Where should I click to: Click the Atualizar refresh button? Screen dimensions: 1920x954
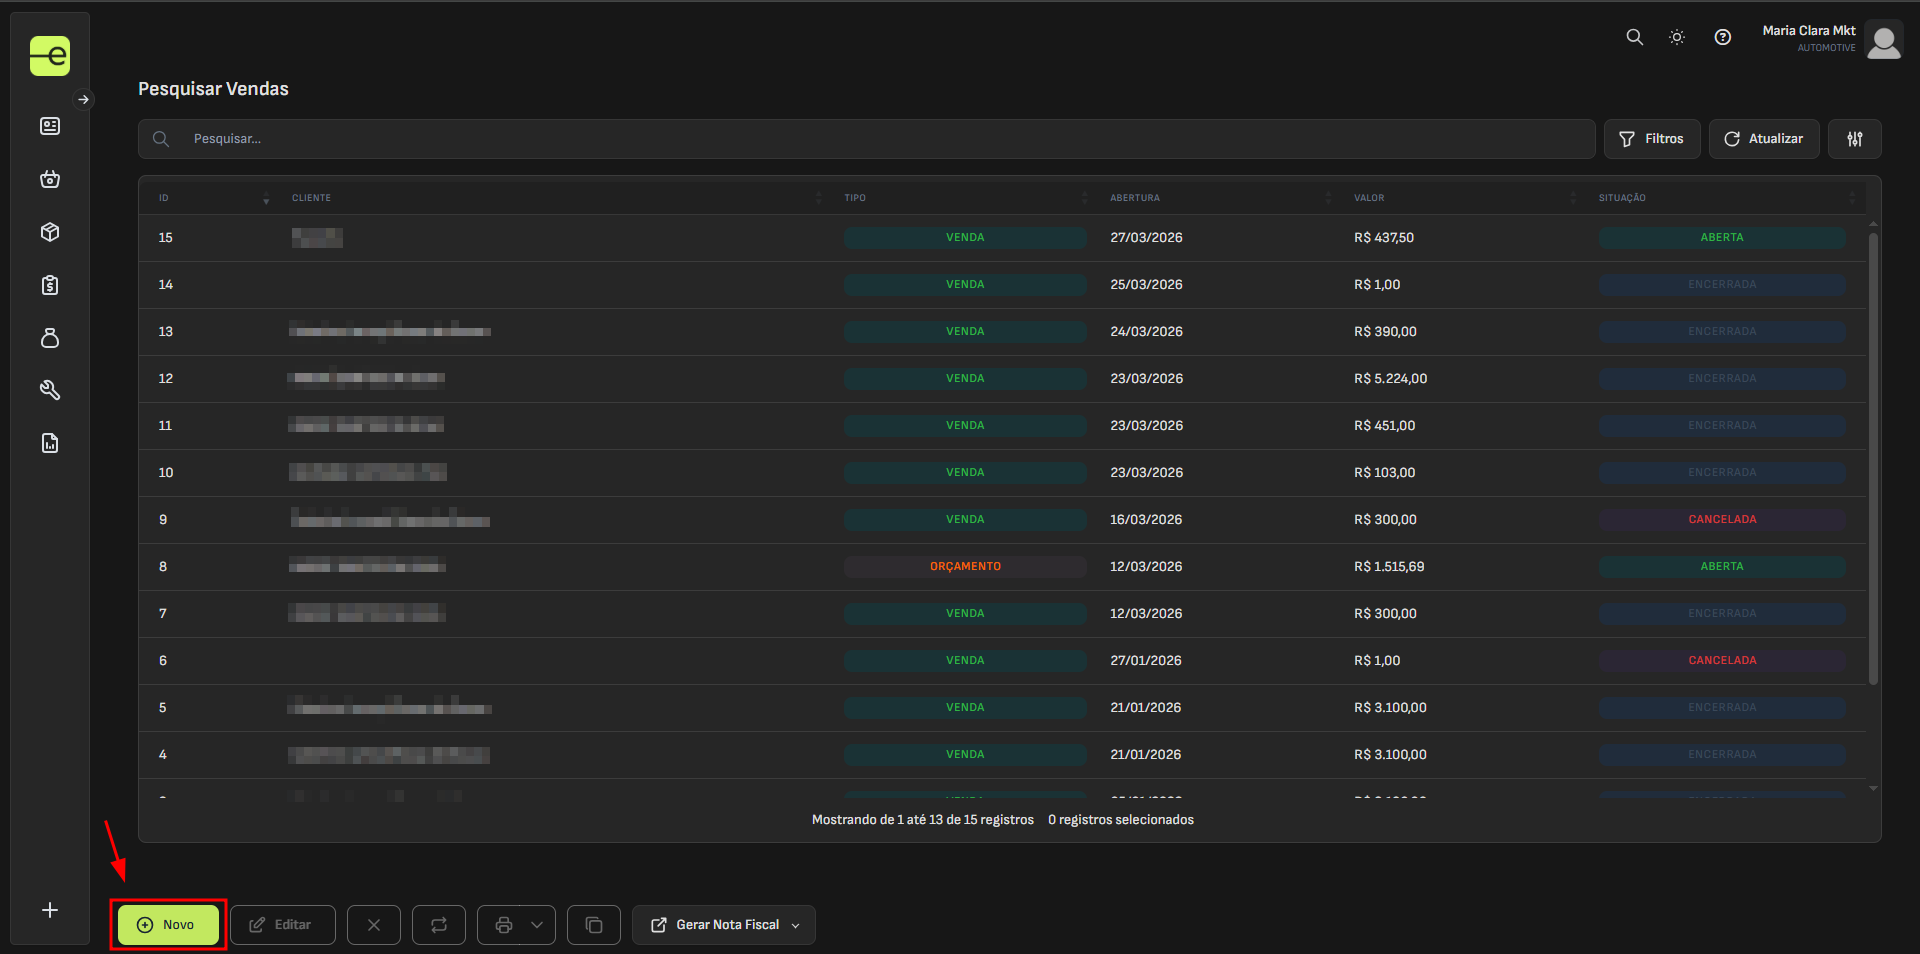[1763, 139]
